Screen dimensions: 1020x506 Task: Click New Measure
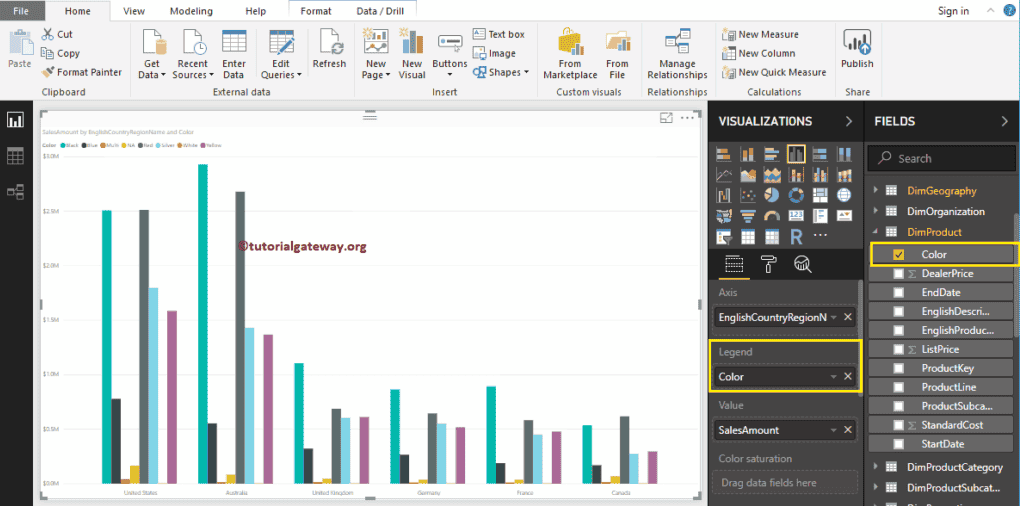pyautogui.click(x=761, y=34)
